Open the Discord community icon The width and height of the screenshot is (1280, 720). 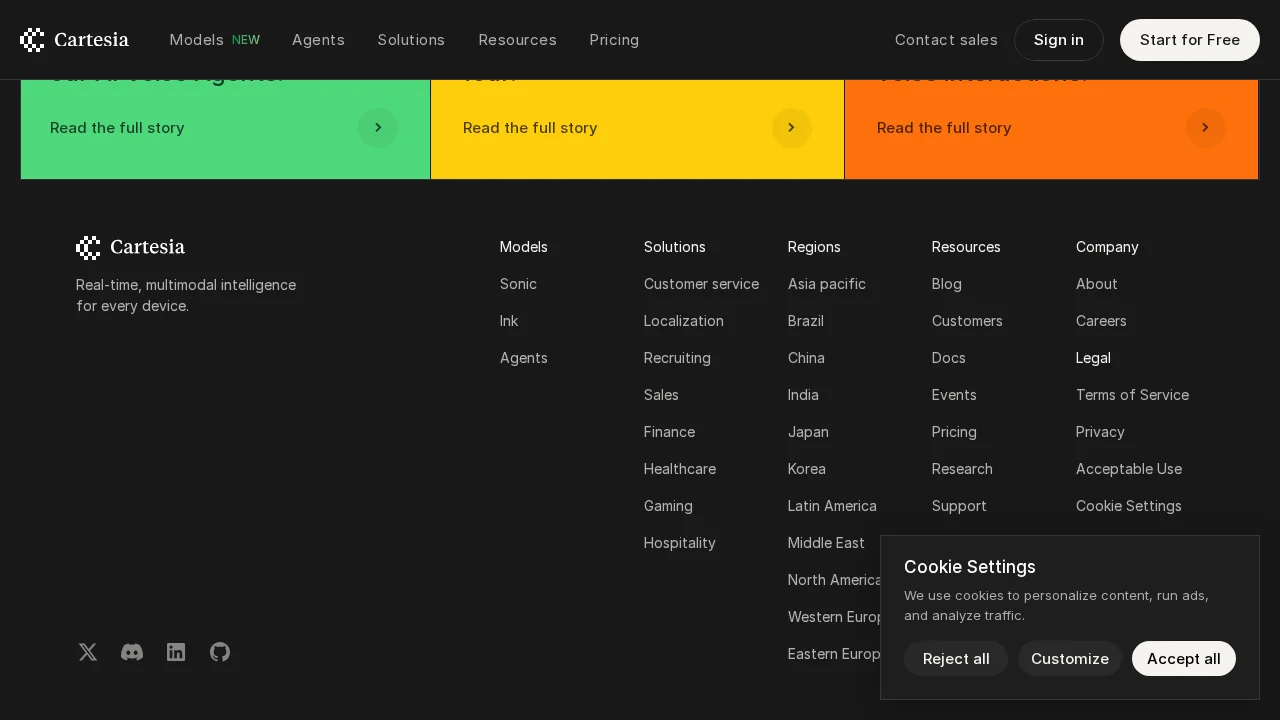(132, 652)
